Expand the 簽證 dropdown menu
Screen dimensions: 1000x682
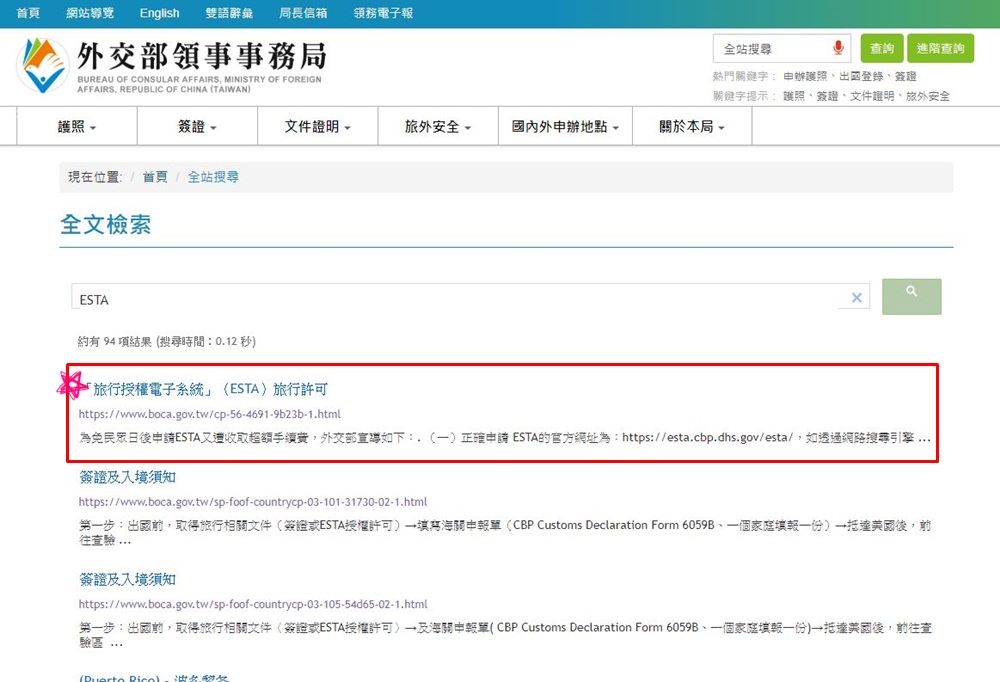197,127
